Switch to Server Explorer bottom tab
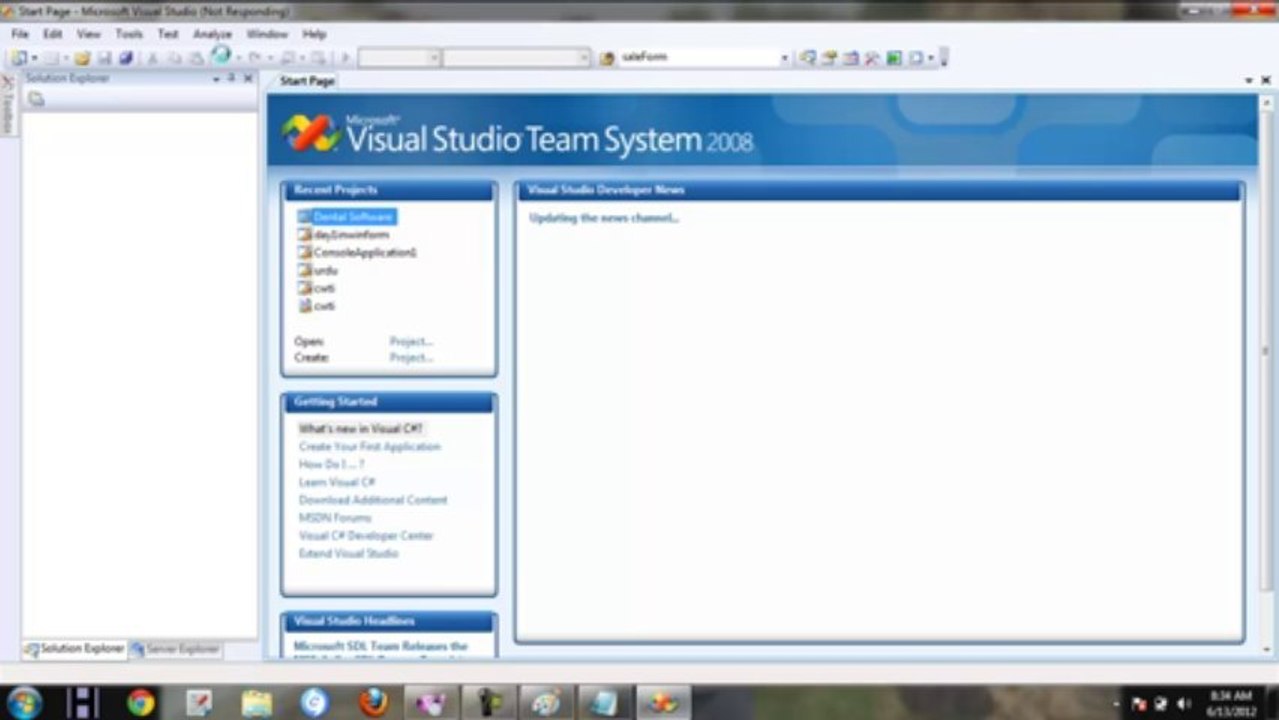Image resolution: width=1279 pixels, height=720 pixels. pyautogui.click(x=175, y=649)
